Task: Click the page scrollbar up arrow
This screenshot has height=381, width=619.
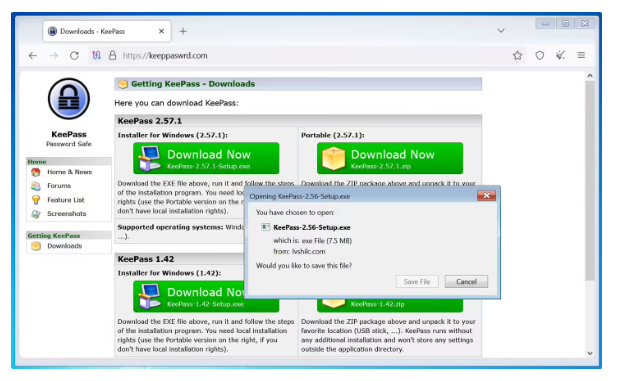Action: 590,76
